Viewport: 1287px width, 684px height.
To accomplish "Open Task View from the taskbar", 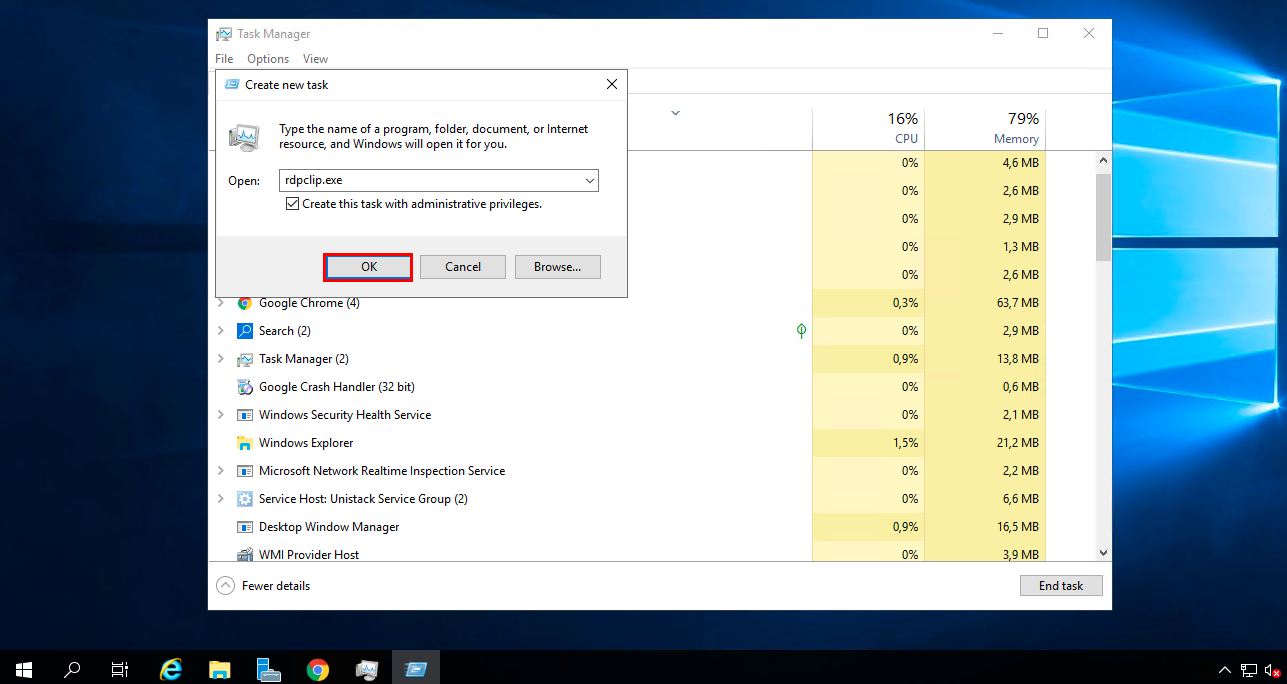I will tap(120, 669).
